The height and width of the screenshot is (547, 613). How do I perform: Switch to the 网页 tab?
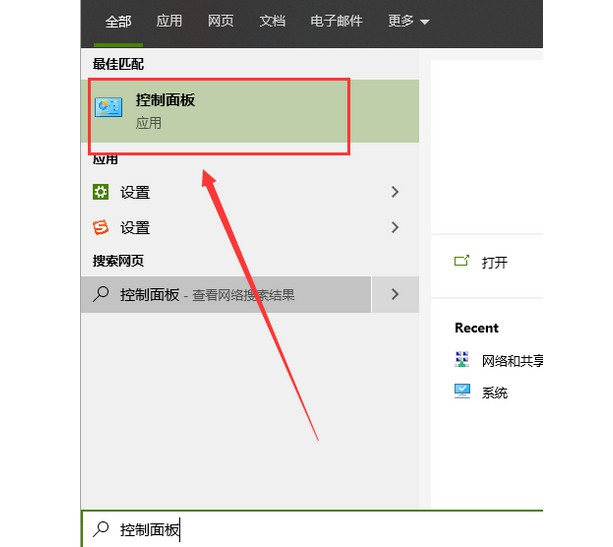point(220,21)
